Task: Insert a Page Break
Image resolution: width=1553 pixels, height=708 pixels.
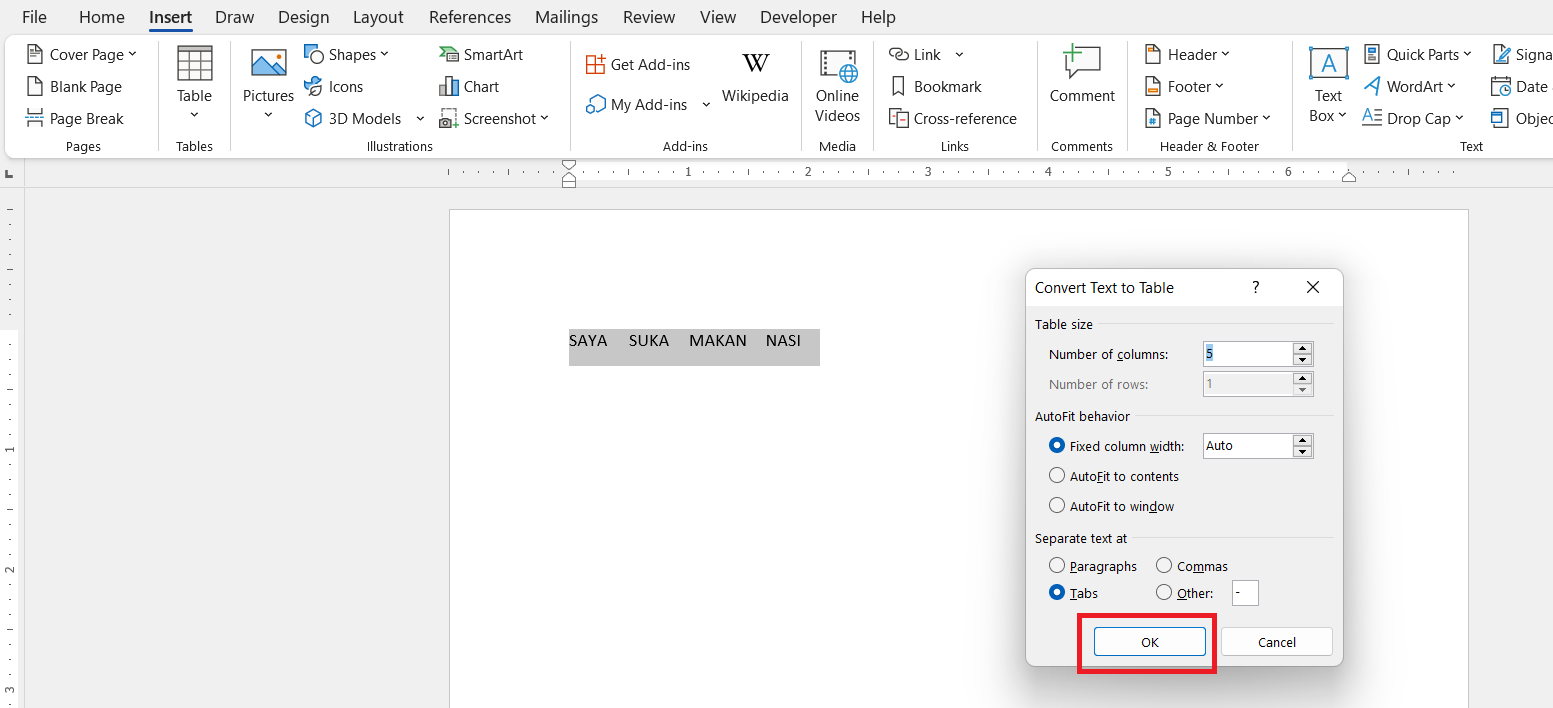Action: point(75,119)
